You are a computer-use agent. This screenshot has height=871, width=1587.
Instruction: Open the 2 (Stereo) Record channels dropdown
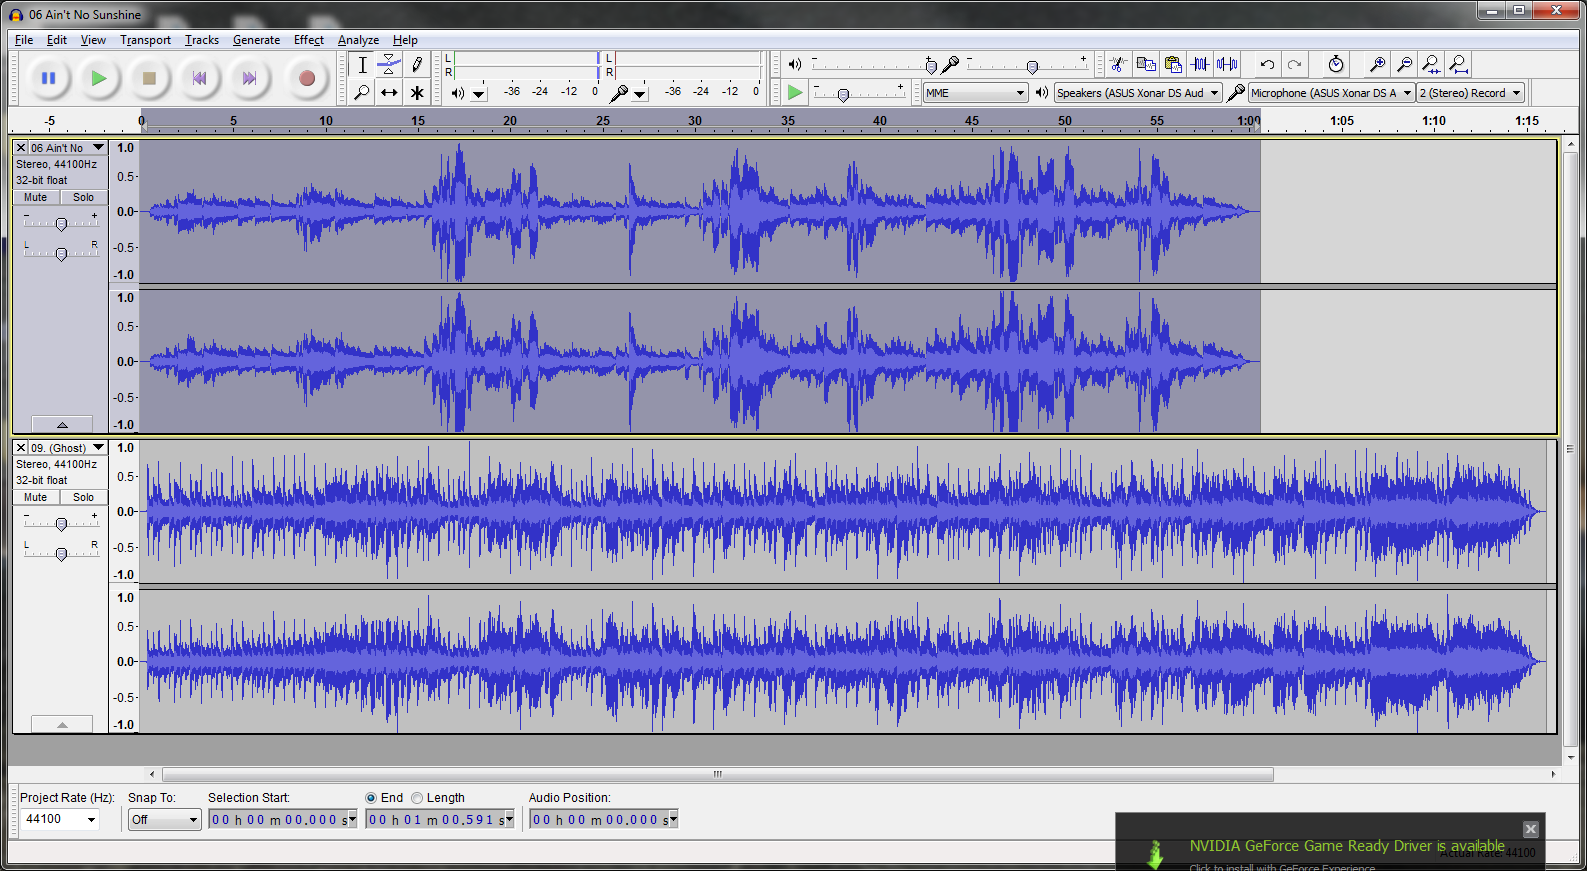tap(1470, 93)
